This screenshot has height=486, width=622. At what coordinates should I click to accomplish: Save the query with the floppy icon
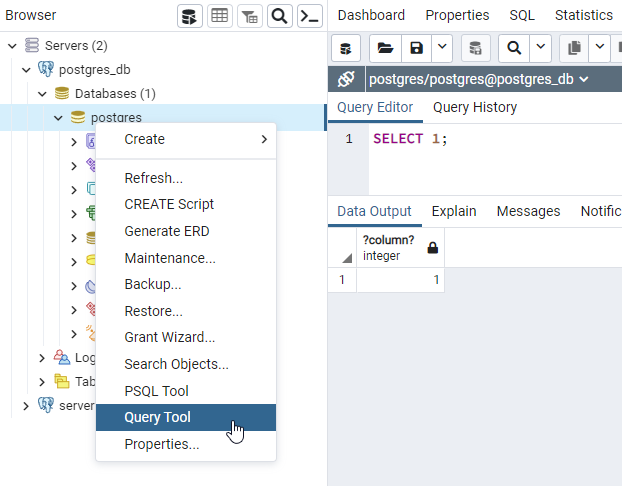point(416,47)
